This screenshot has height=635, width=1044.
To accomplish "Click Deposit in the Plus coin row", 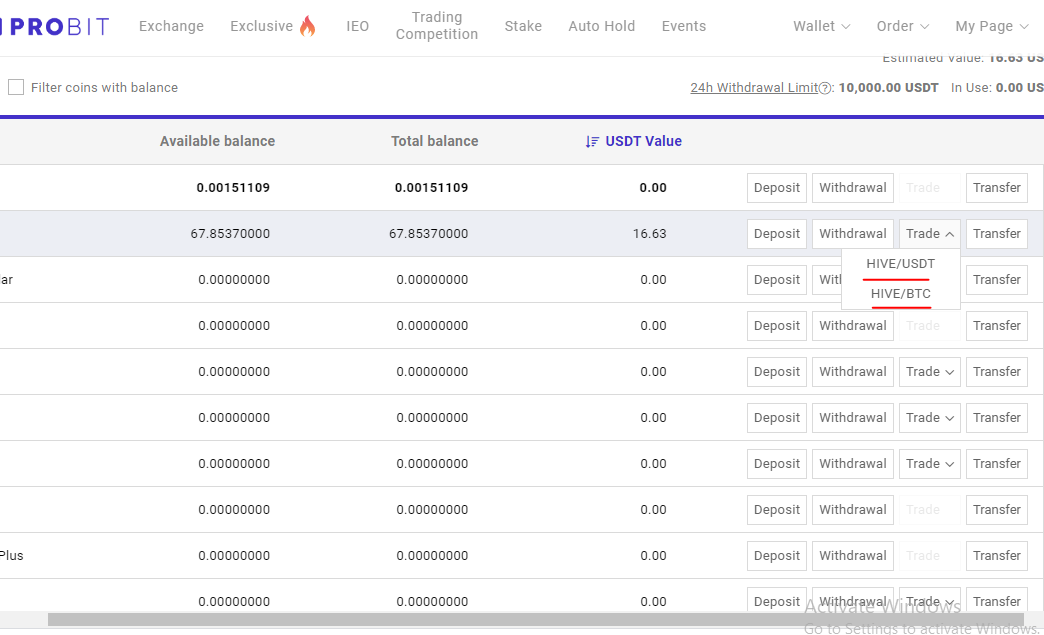I will coord(777,556).
